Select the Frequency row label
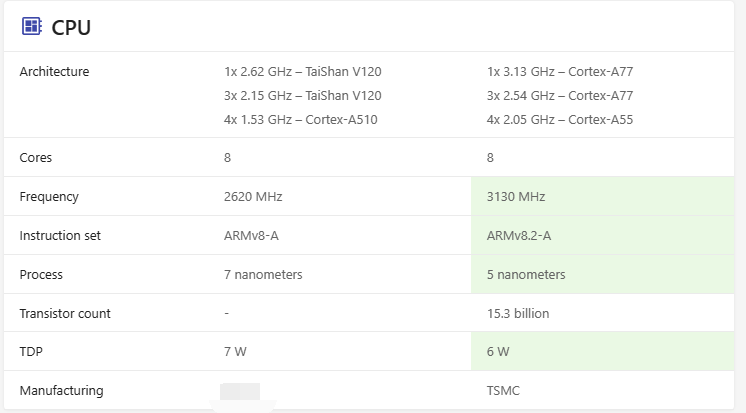746x413 pixels. tap(49, 197)
